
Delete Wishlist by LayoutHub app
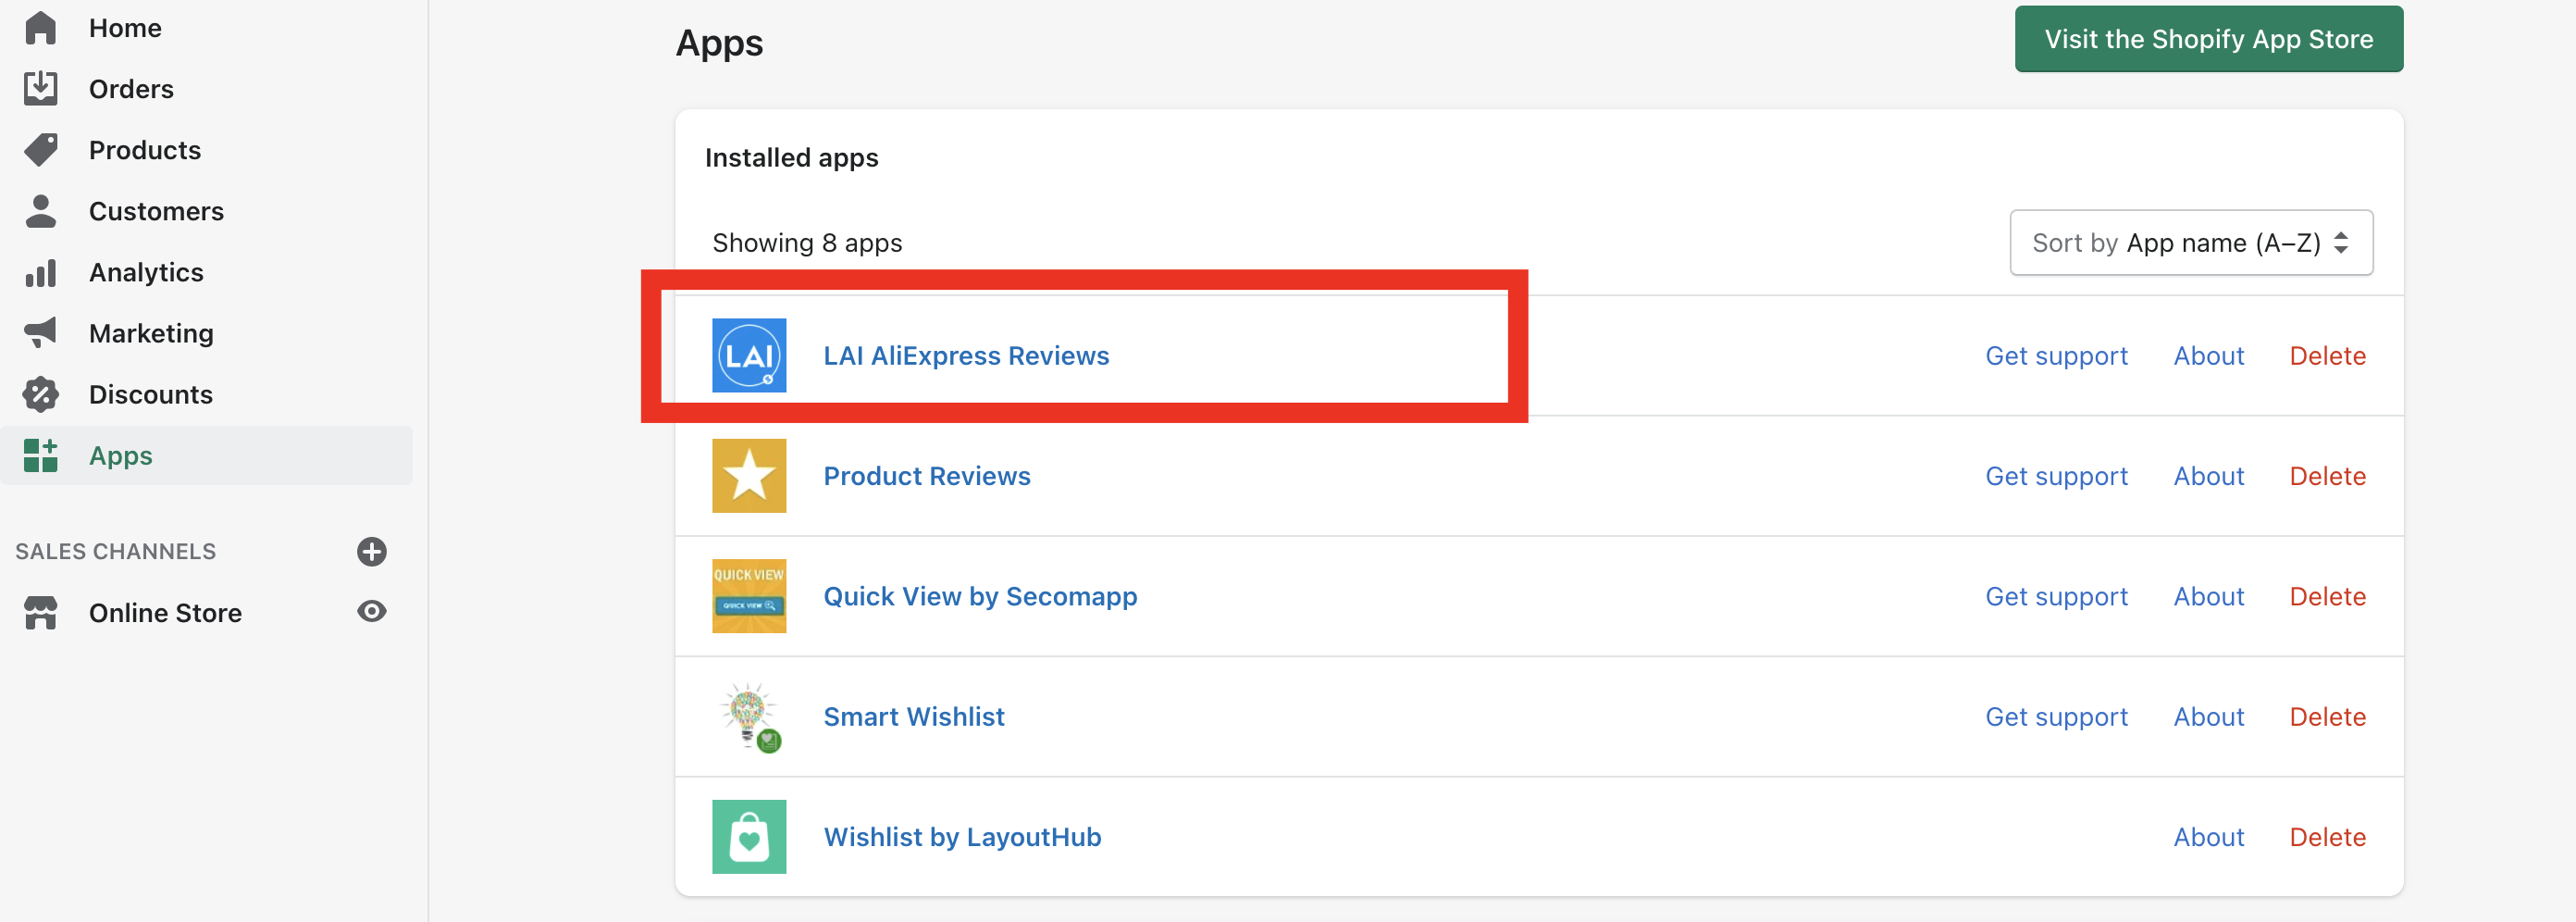coord(2327,837)
